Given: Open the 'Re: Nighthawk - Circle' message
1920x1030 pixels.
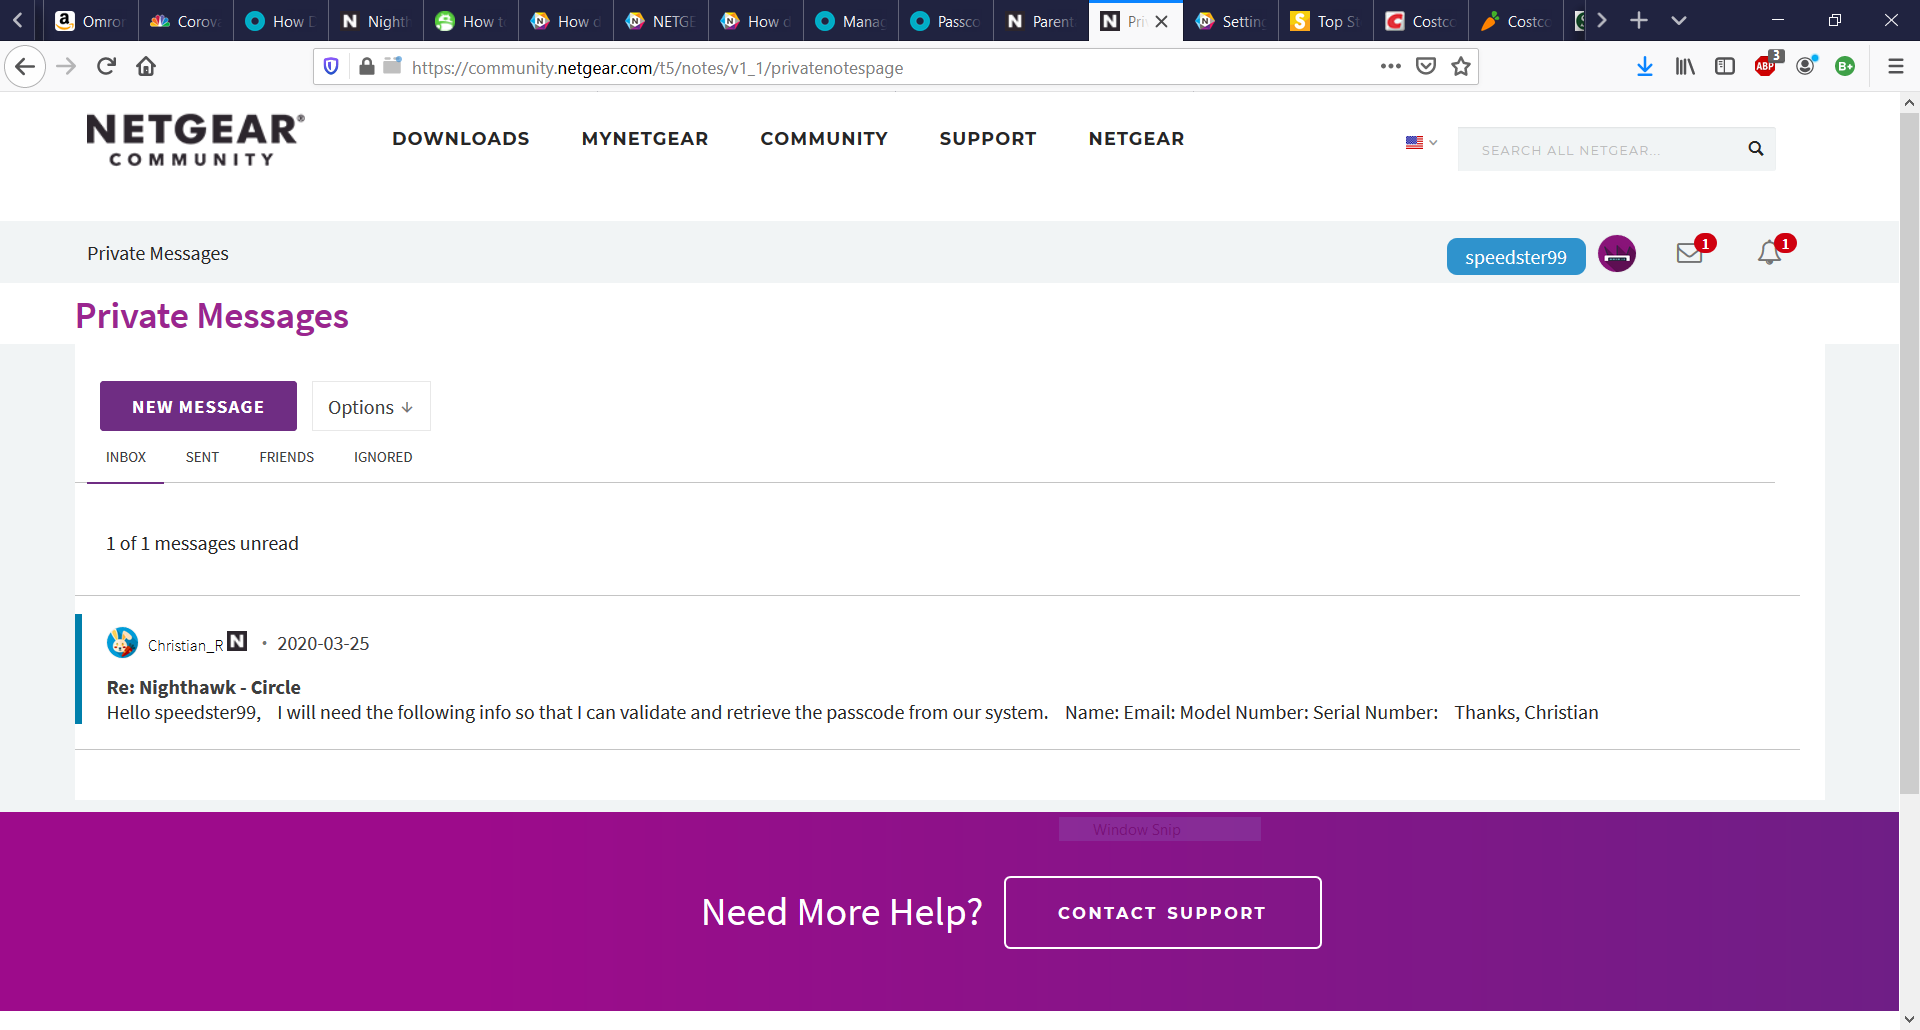Looking at the screenshot, I should [204, 687].
